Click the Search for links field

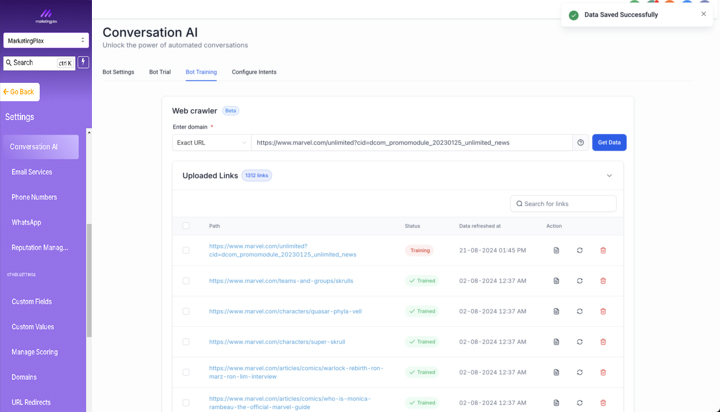tap(563, 203)
